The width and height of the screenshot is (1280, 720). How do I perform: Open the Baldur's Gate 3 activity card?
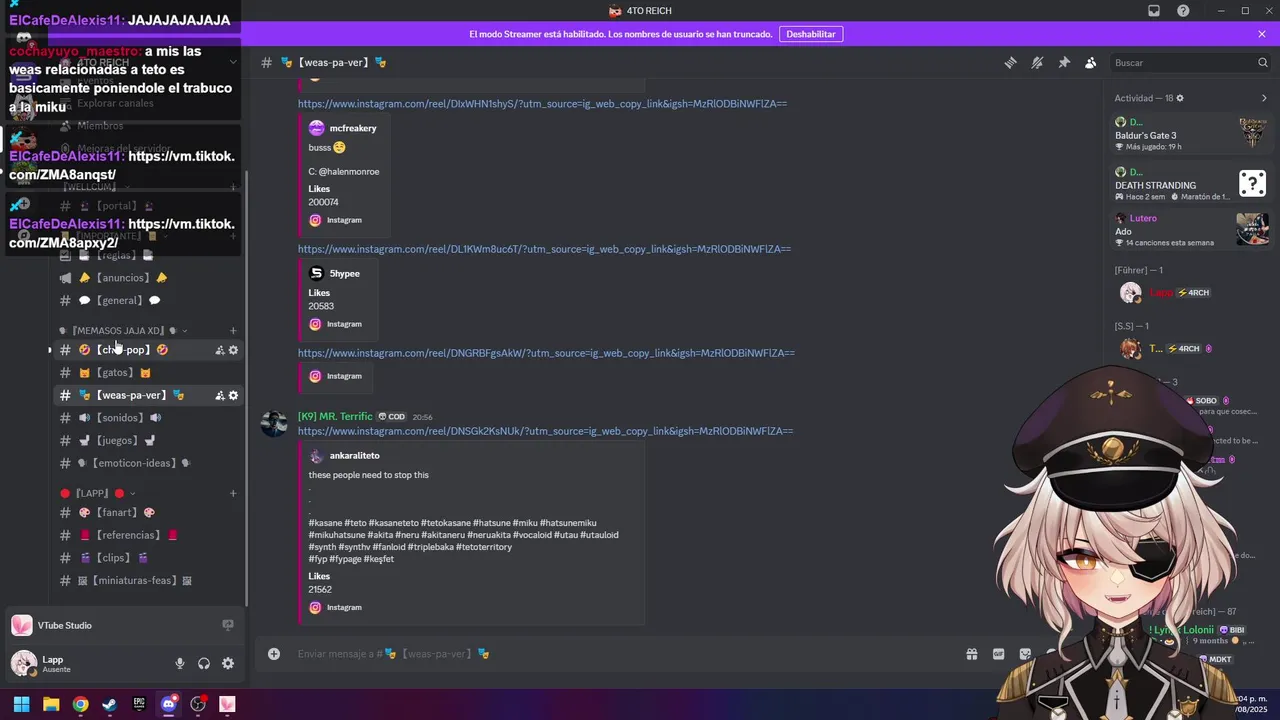coord(1191,134)
